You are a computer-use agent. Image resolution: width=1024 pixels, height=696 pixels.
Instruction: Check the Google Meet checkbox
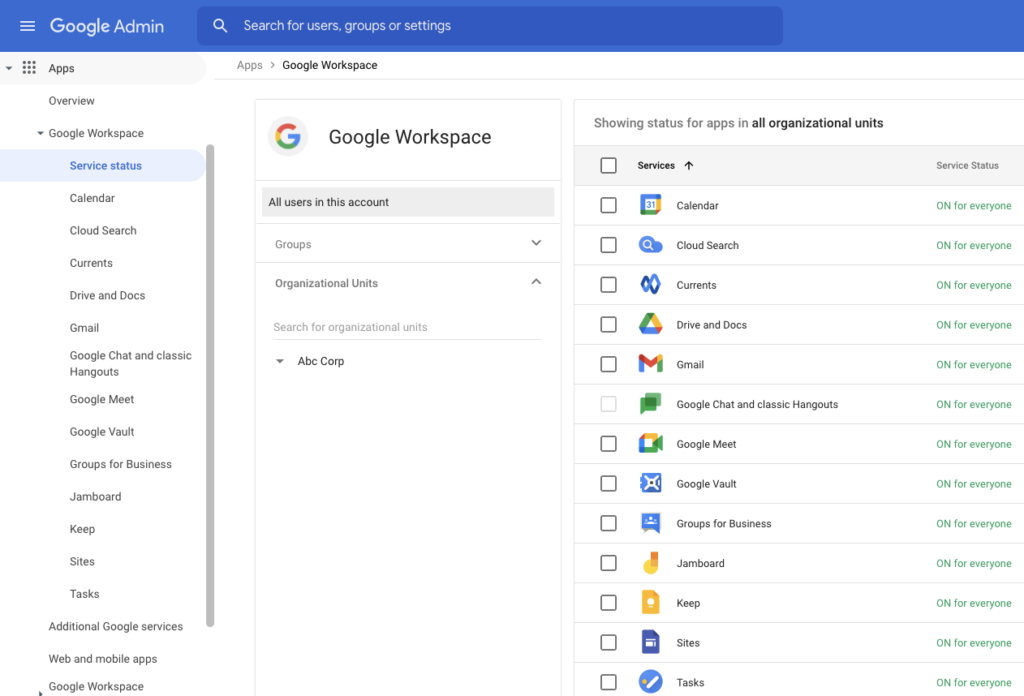608,444
